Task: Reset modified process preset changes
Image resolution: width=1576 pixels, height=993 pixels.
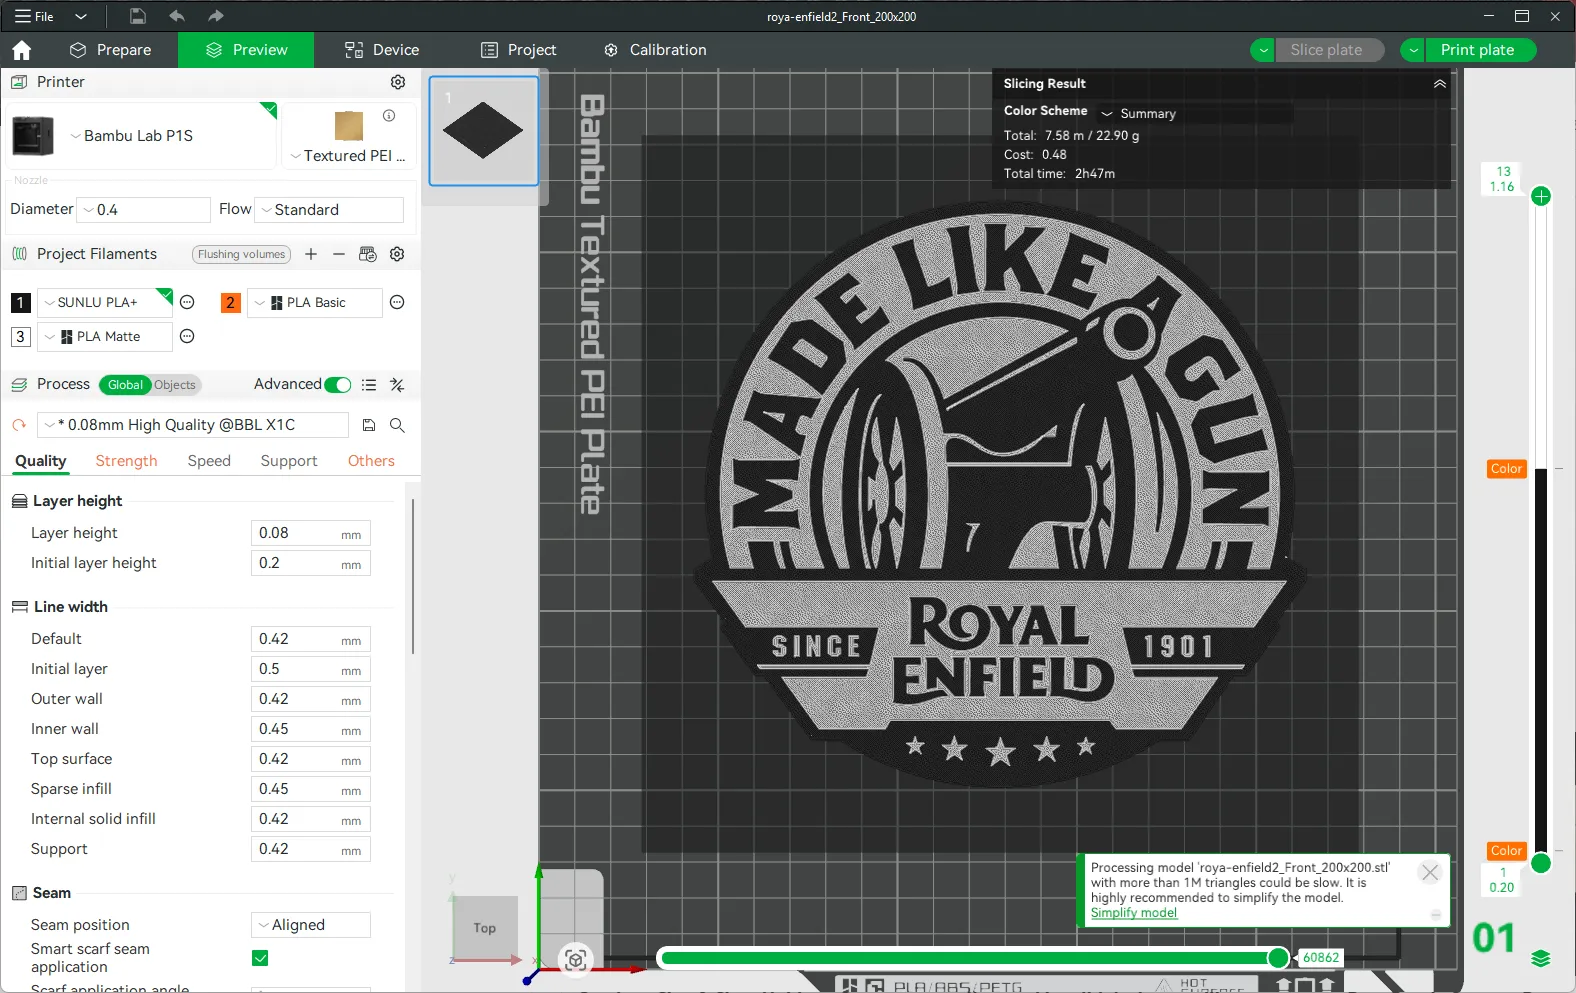Action: [19, 425]
